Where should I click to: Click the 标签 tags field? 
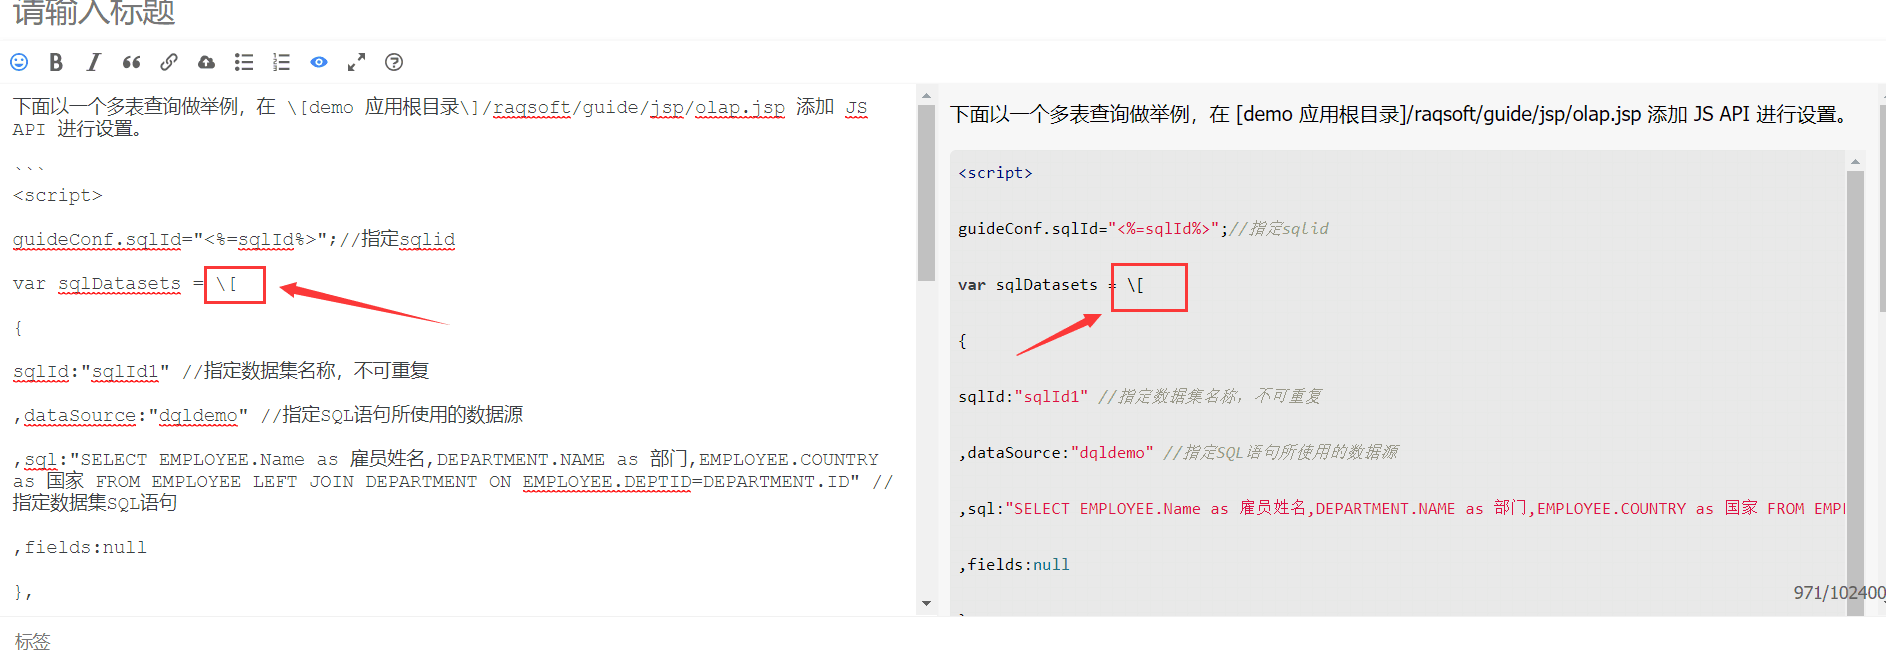(943, 641)
